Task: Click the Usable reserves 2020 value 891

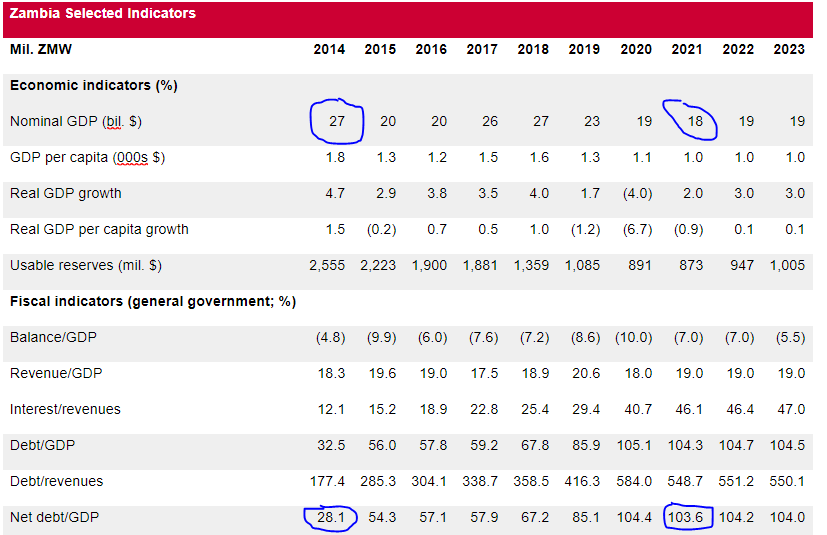Action: (x=640, y=265)
